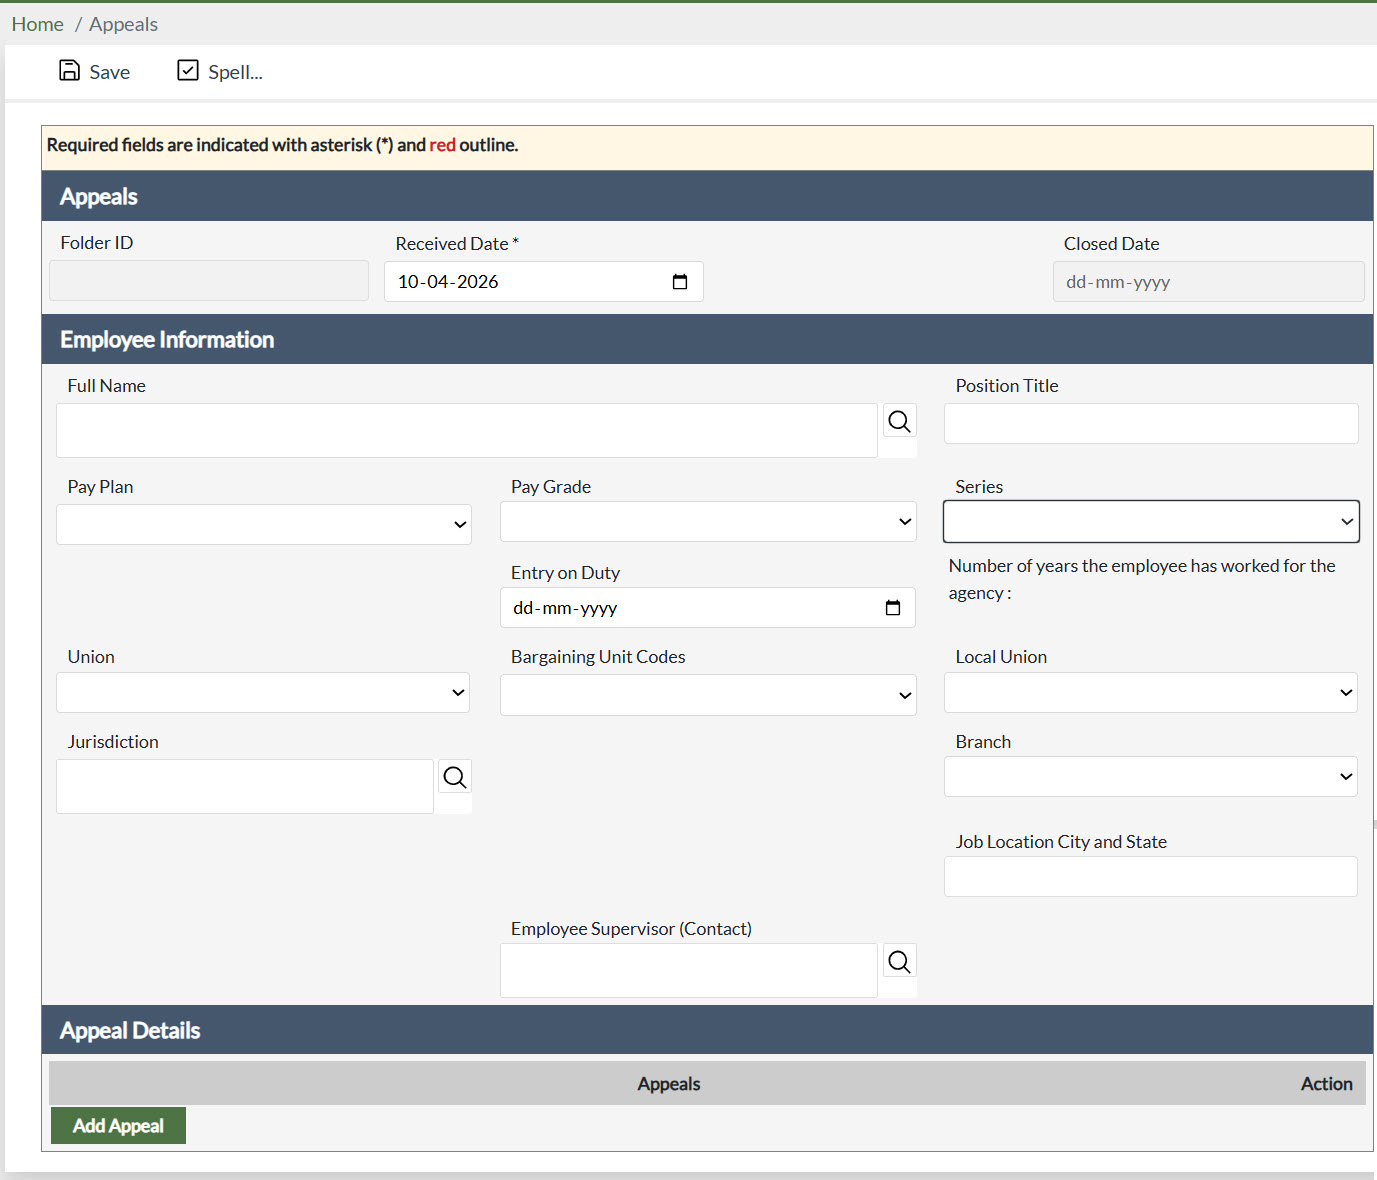
Task: Click the 'Received Date *' label
Action: pos(457,244)
